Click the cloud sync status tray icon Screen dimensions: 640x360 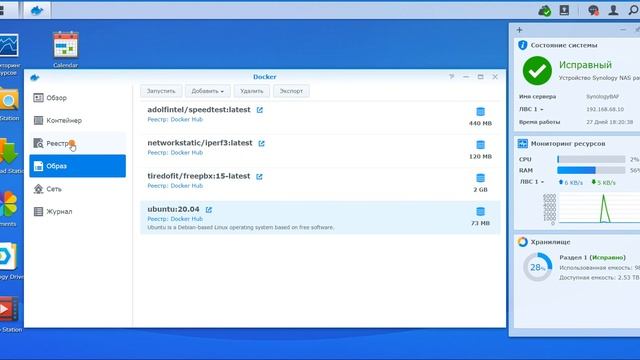tap(544, 11)
